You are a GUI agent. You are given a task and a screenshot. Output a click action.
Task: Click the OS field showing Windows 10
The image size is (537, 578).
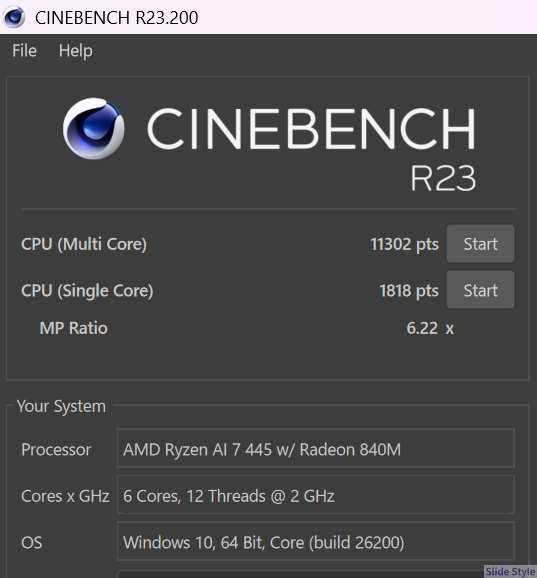(315, 541)
